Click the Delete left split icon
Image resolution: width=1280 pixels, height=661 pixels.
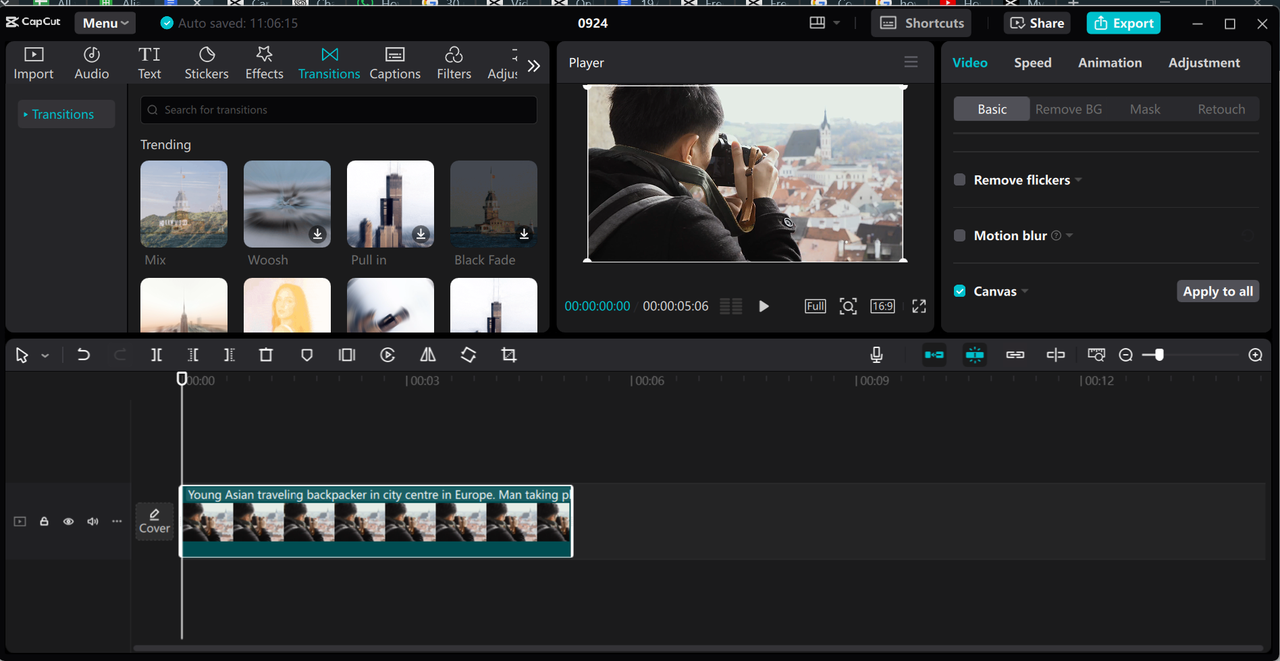[x=193, y=355]
